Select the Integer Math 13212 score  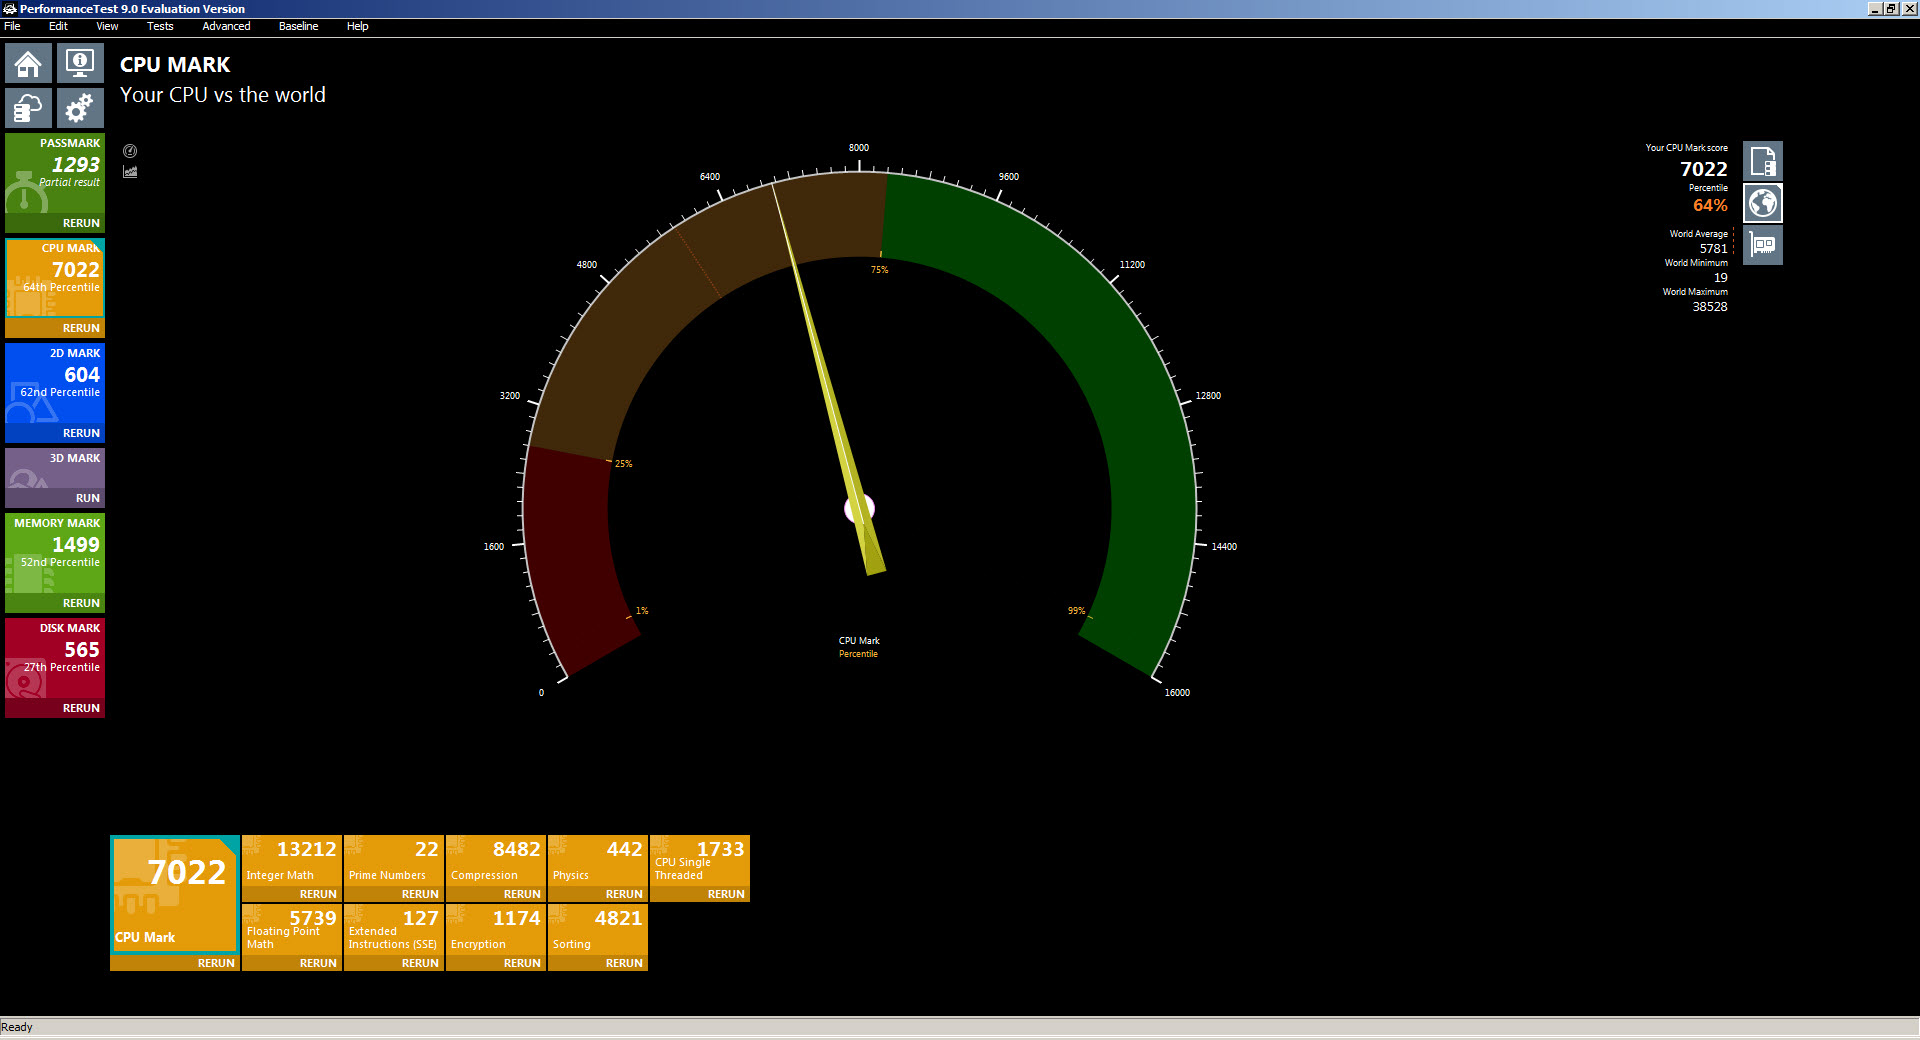pyautogui.click(x=306, y=849)
